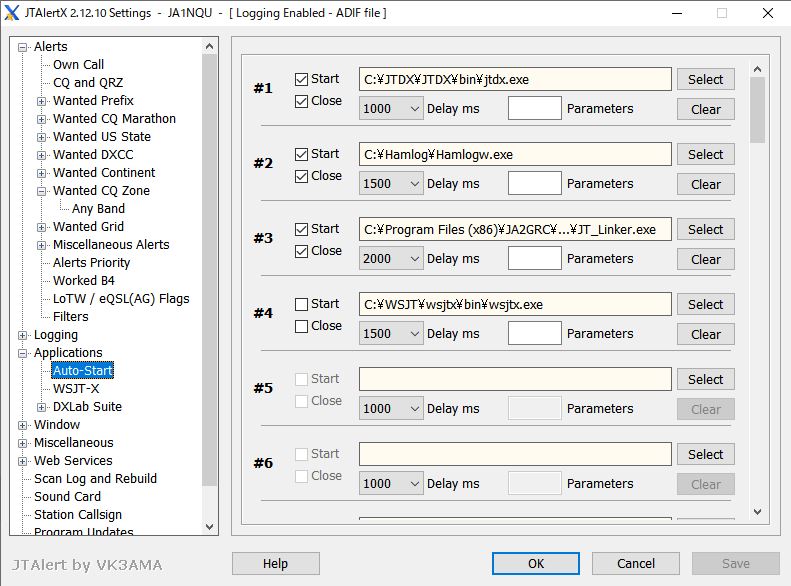The height and width of the screenshot is (586, 791).
Task: Click the Parameters field for entry #3
Action: click(x=534, y=259)
